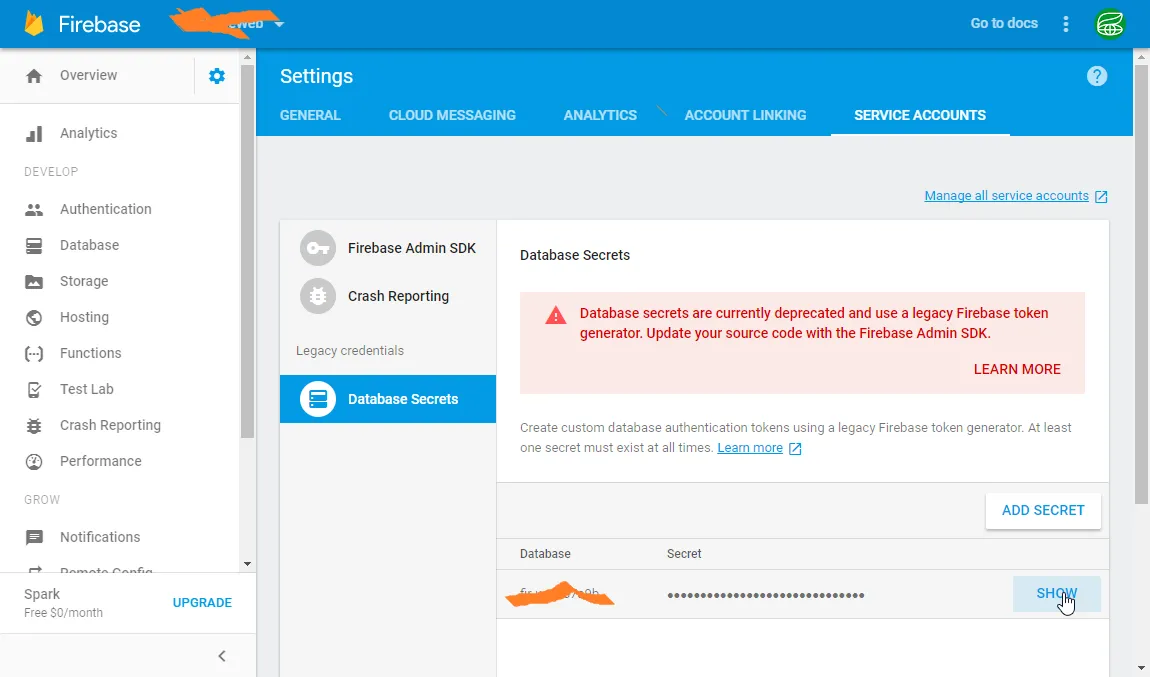This screenshot has height=677, width=1150.
Task: Click the sidebar scroll down arrow
Action: click(247, 564)
